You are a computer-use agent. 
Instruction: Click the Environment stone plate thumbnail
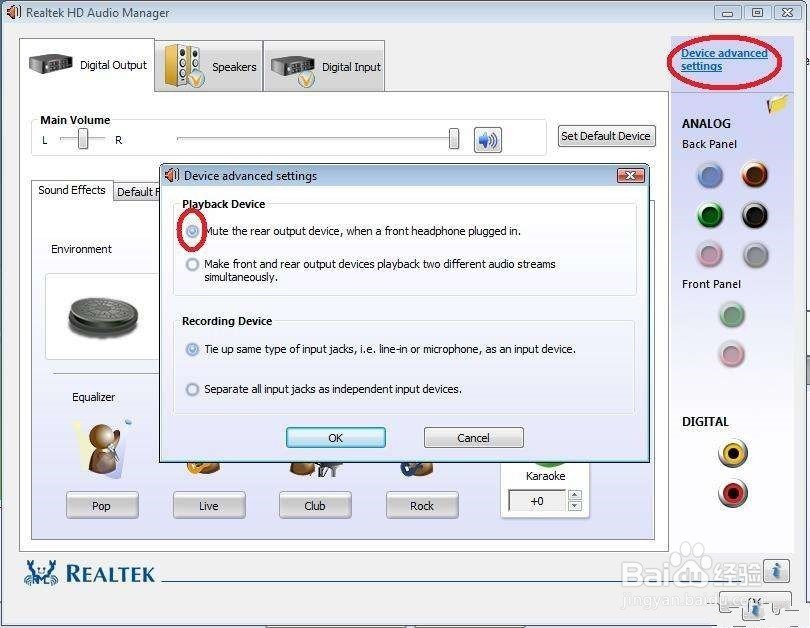[x=103, y=316]
